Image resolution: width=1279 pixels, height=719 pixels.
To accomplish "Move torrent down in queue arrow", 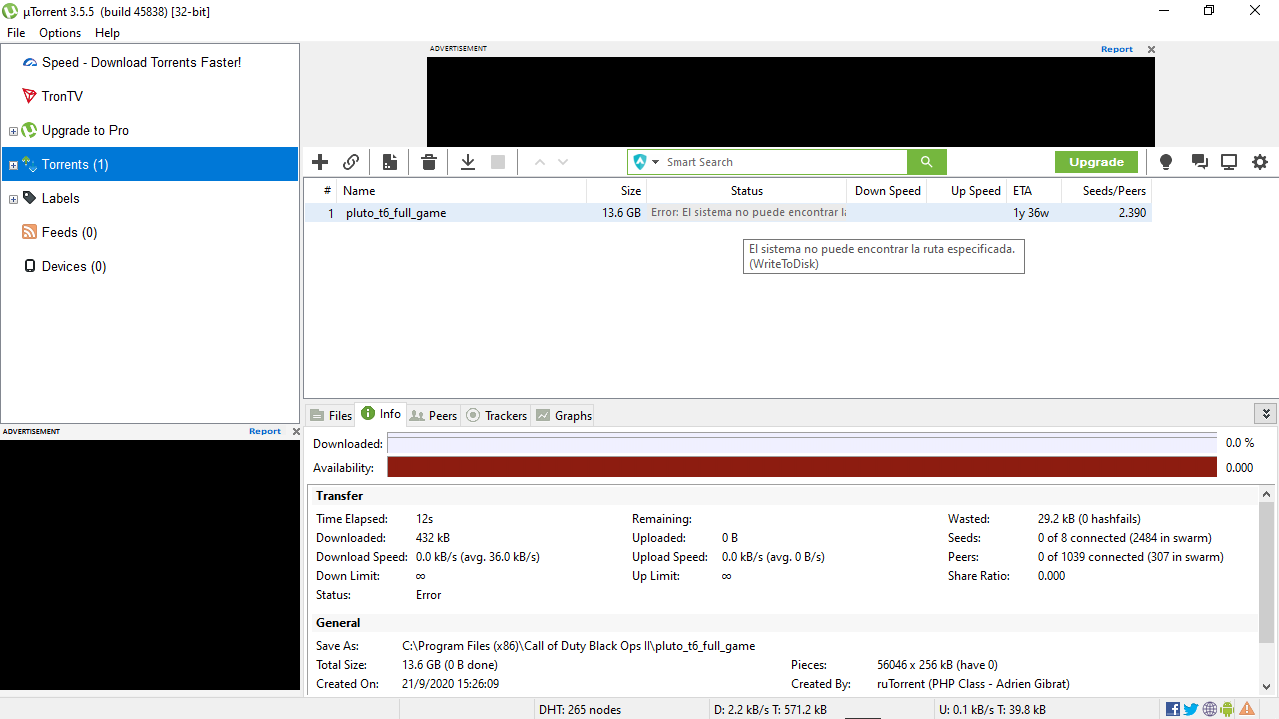I will pyautogui.click(x=563, y=162).
